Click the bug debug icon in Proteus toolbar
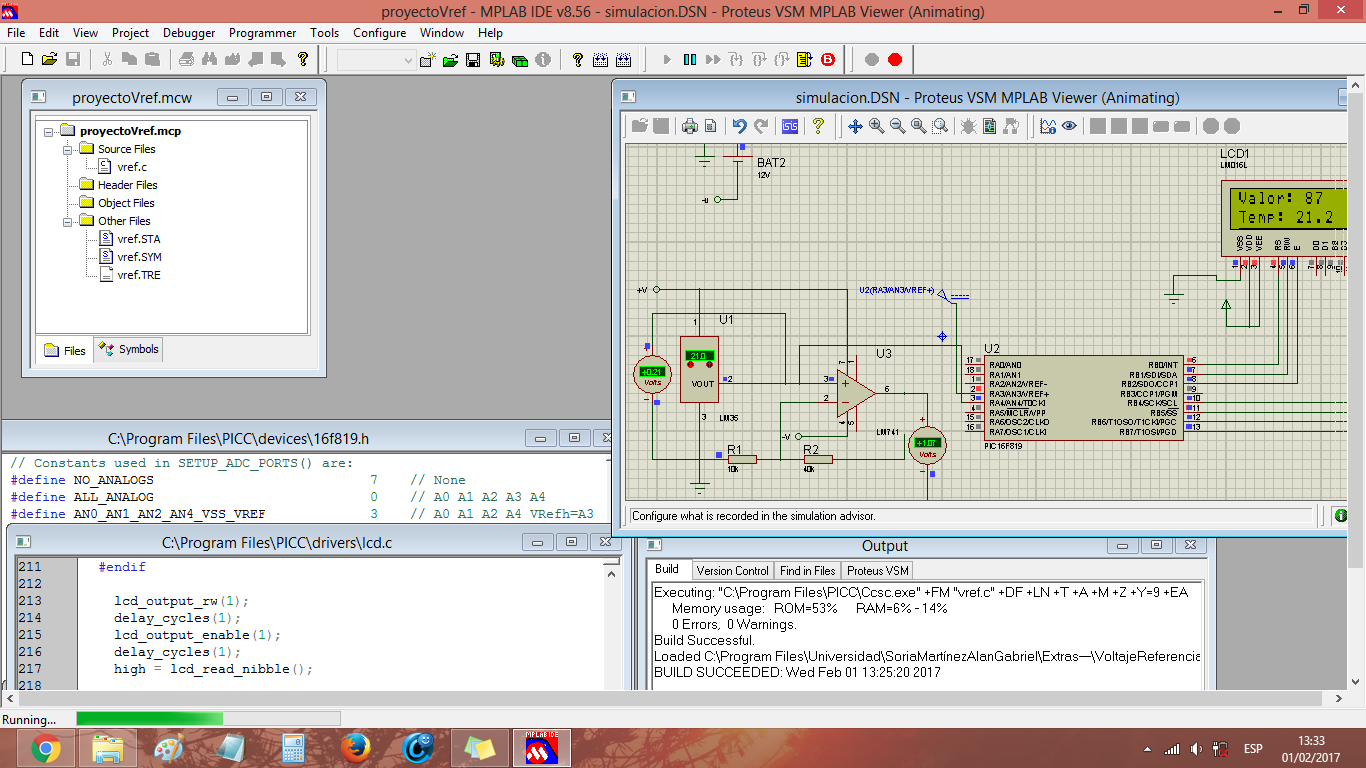The image size is (1366, 768). pos(968,126)
